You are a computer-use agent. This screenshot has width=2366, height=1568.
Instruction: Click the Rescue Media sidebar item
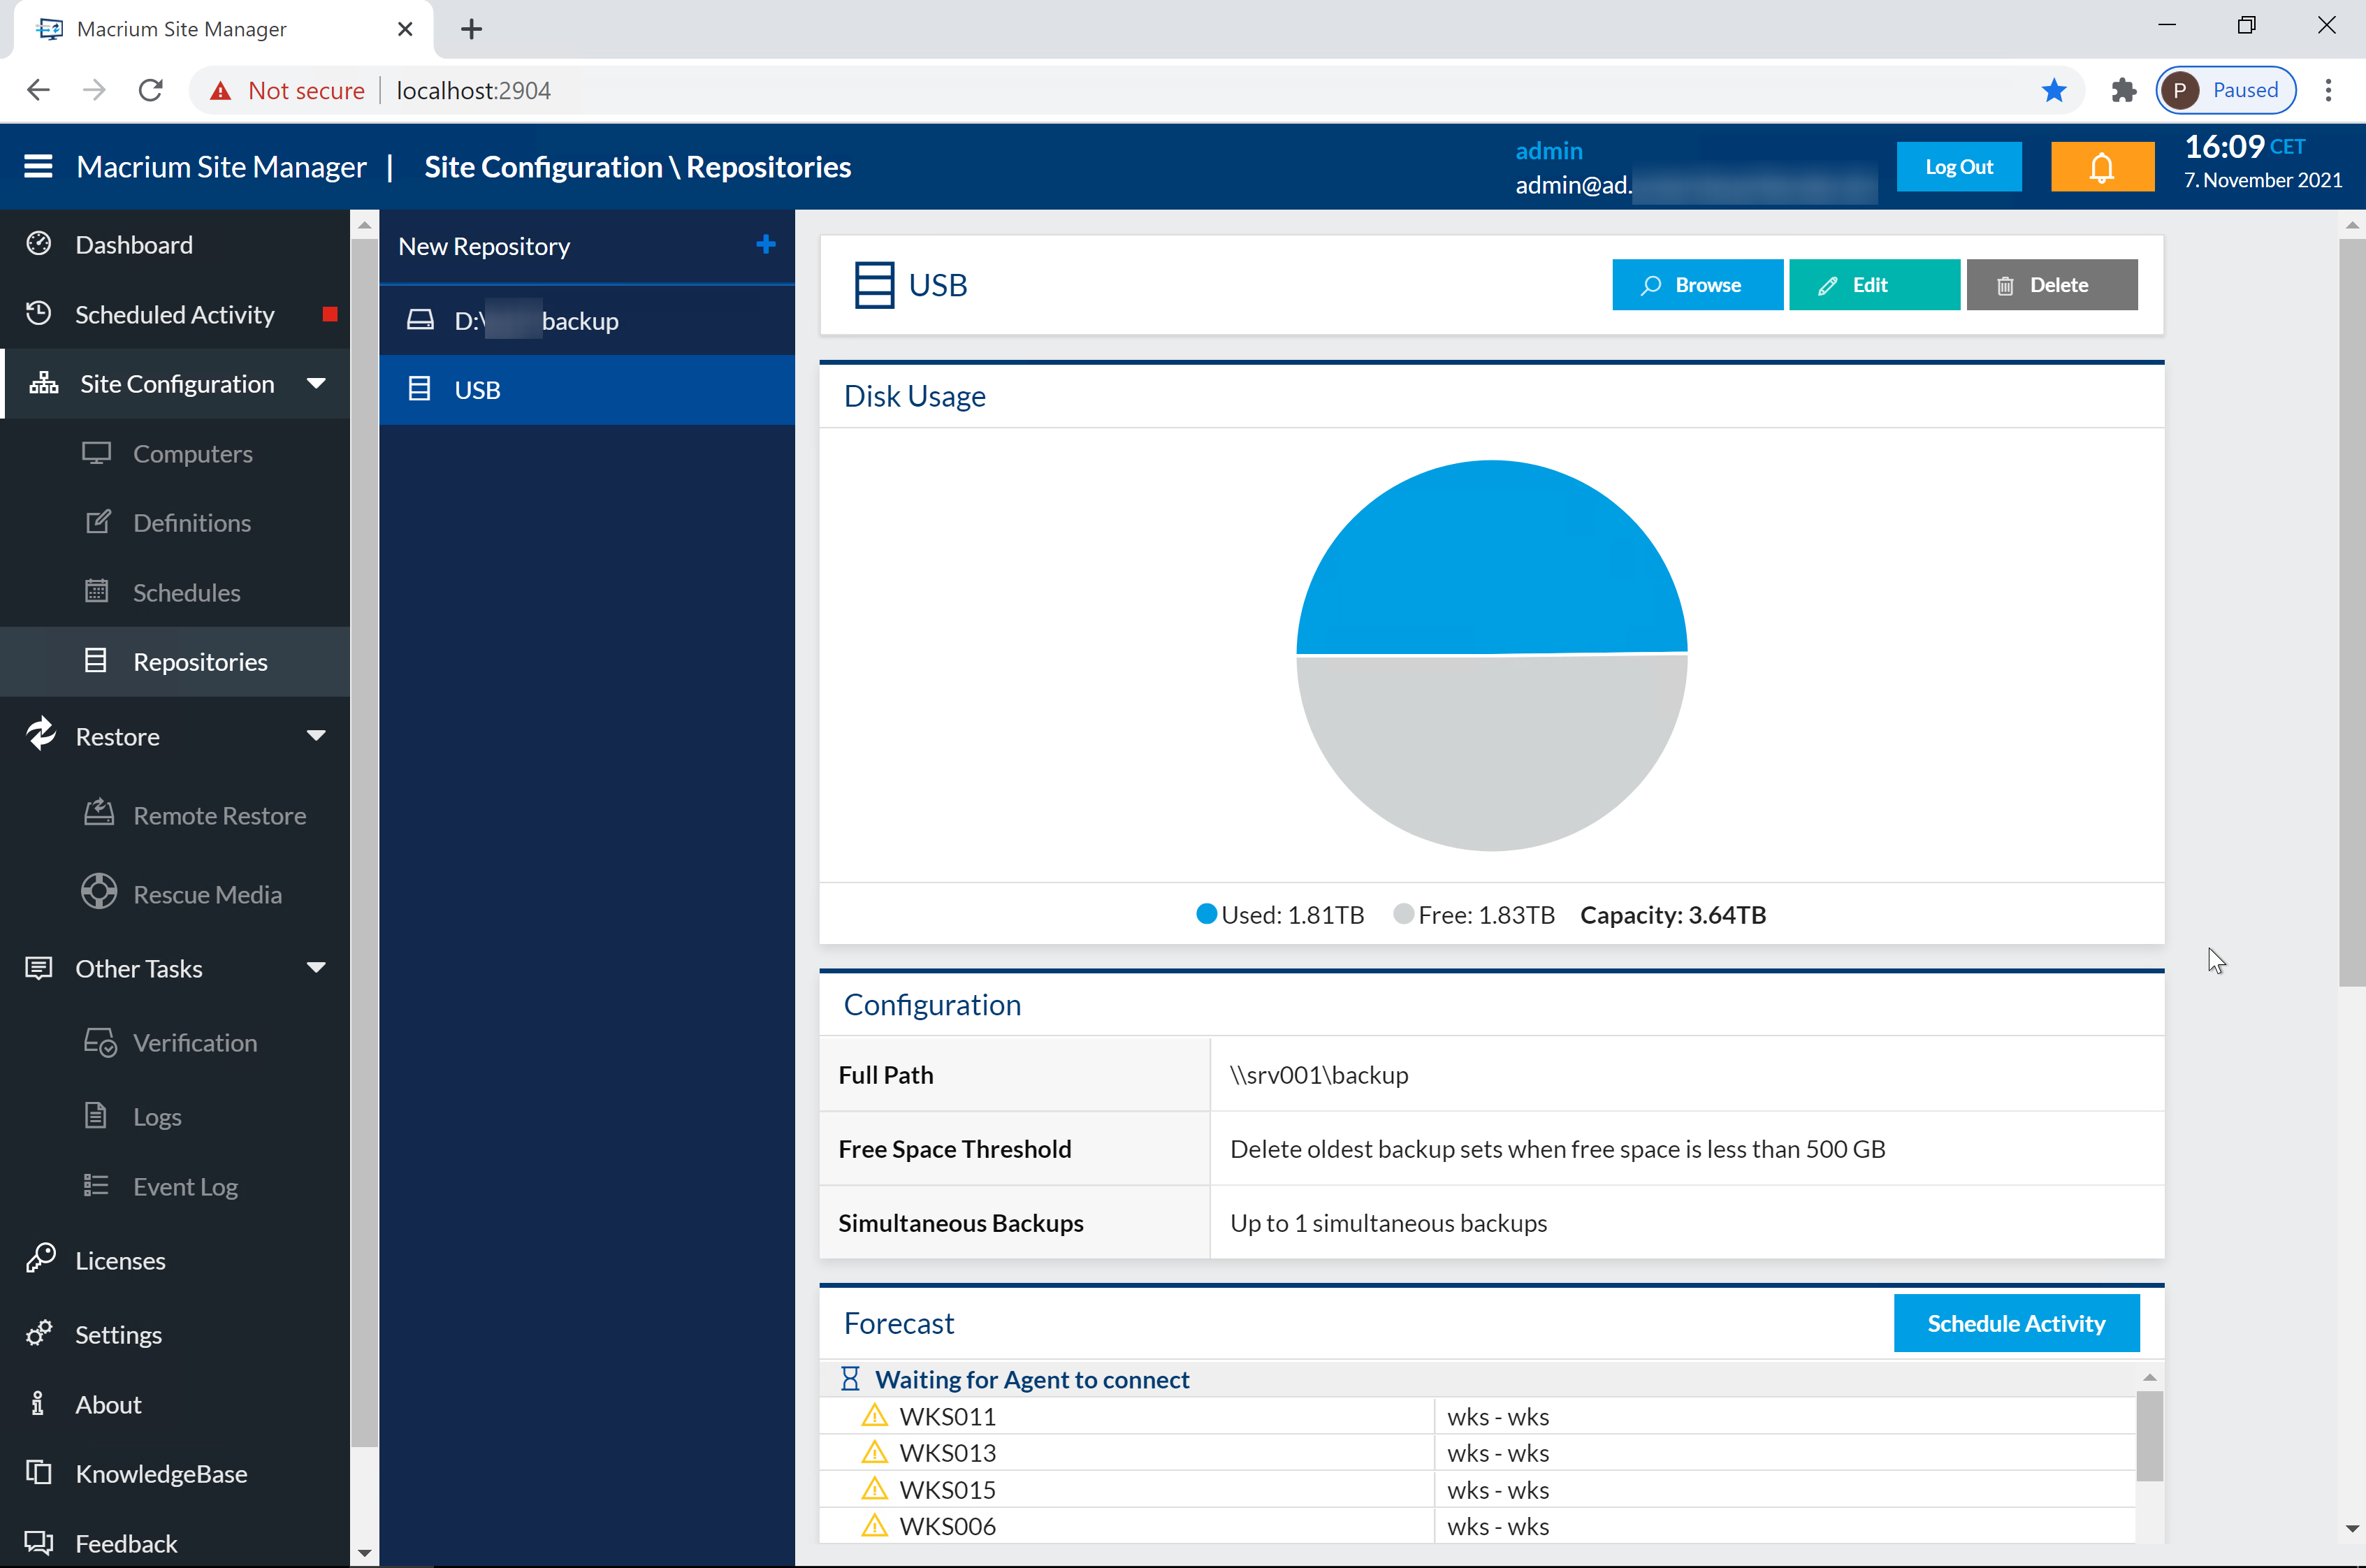(x=207, y=895)
